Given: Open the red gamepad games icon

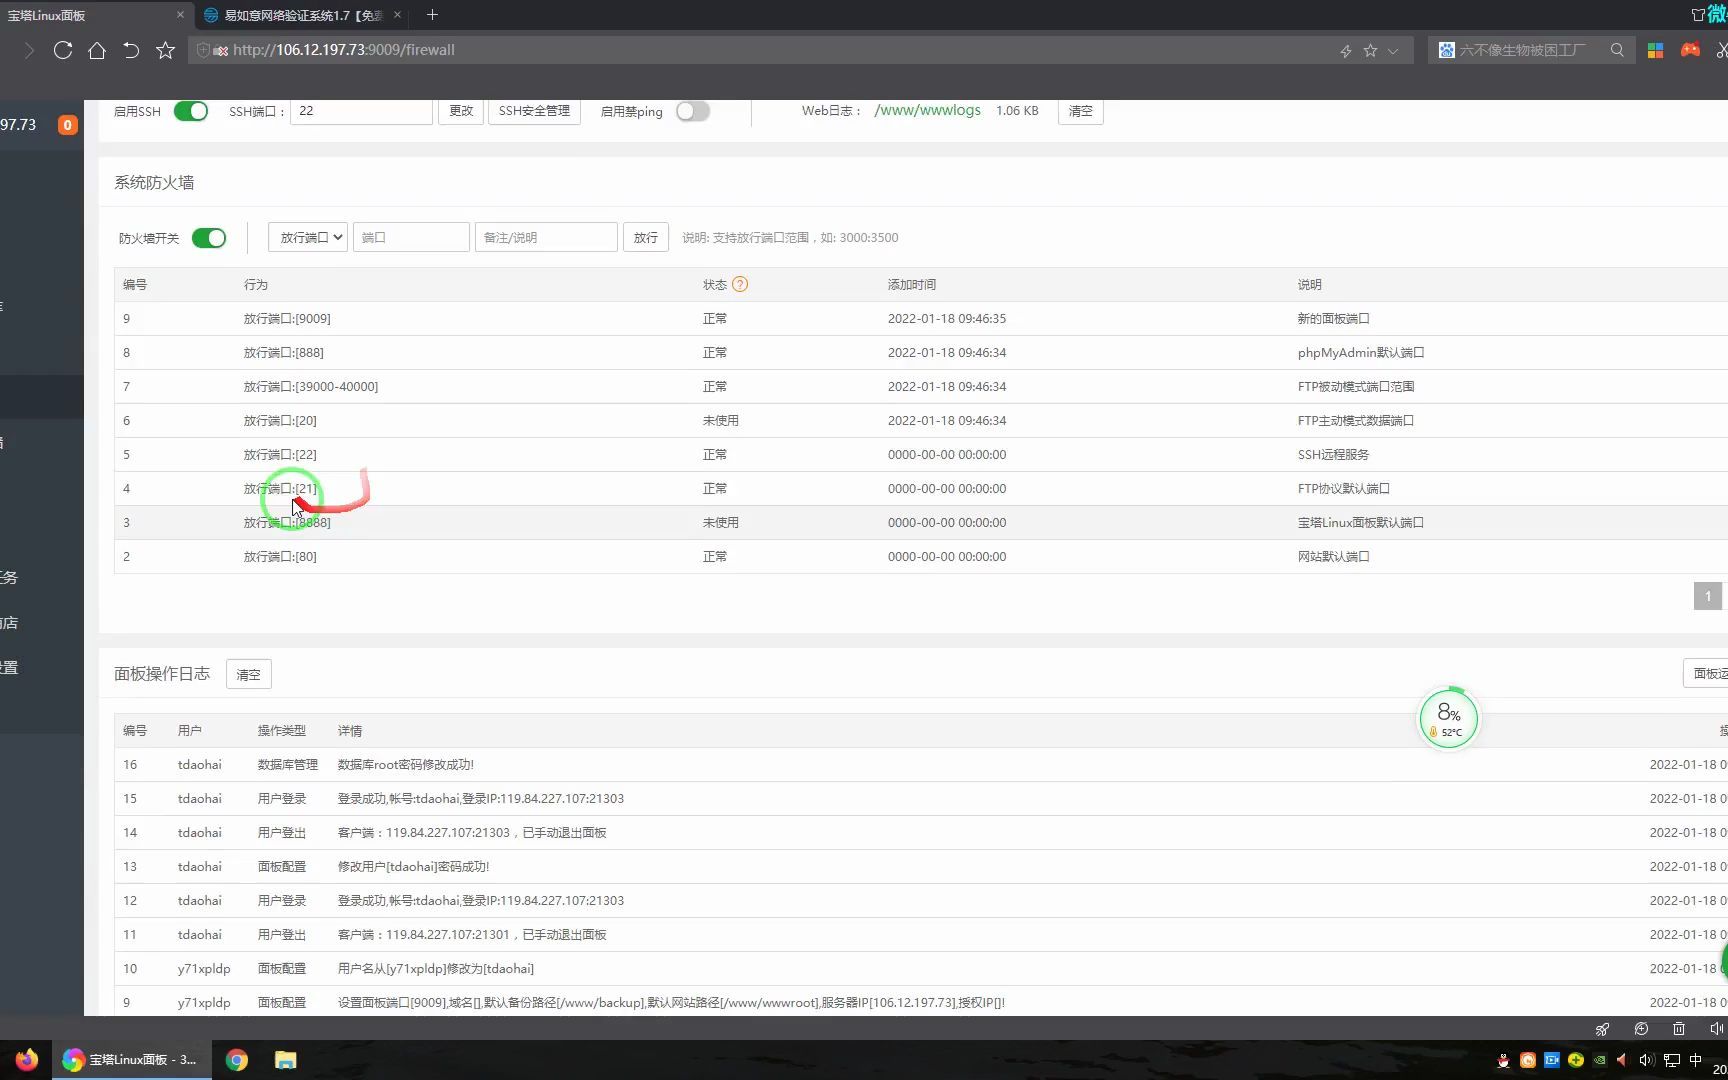Looking at the screenshot, I should click(1690, 50).
